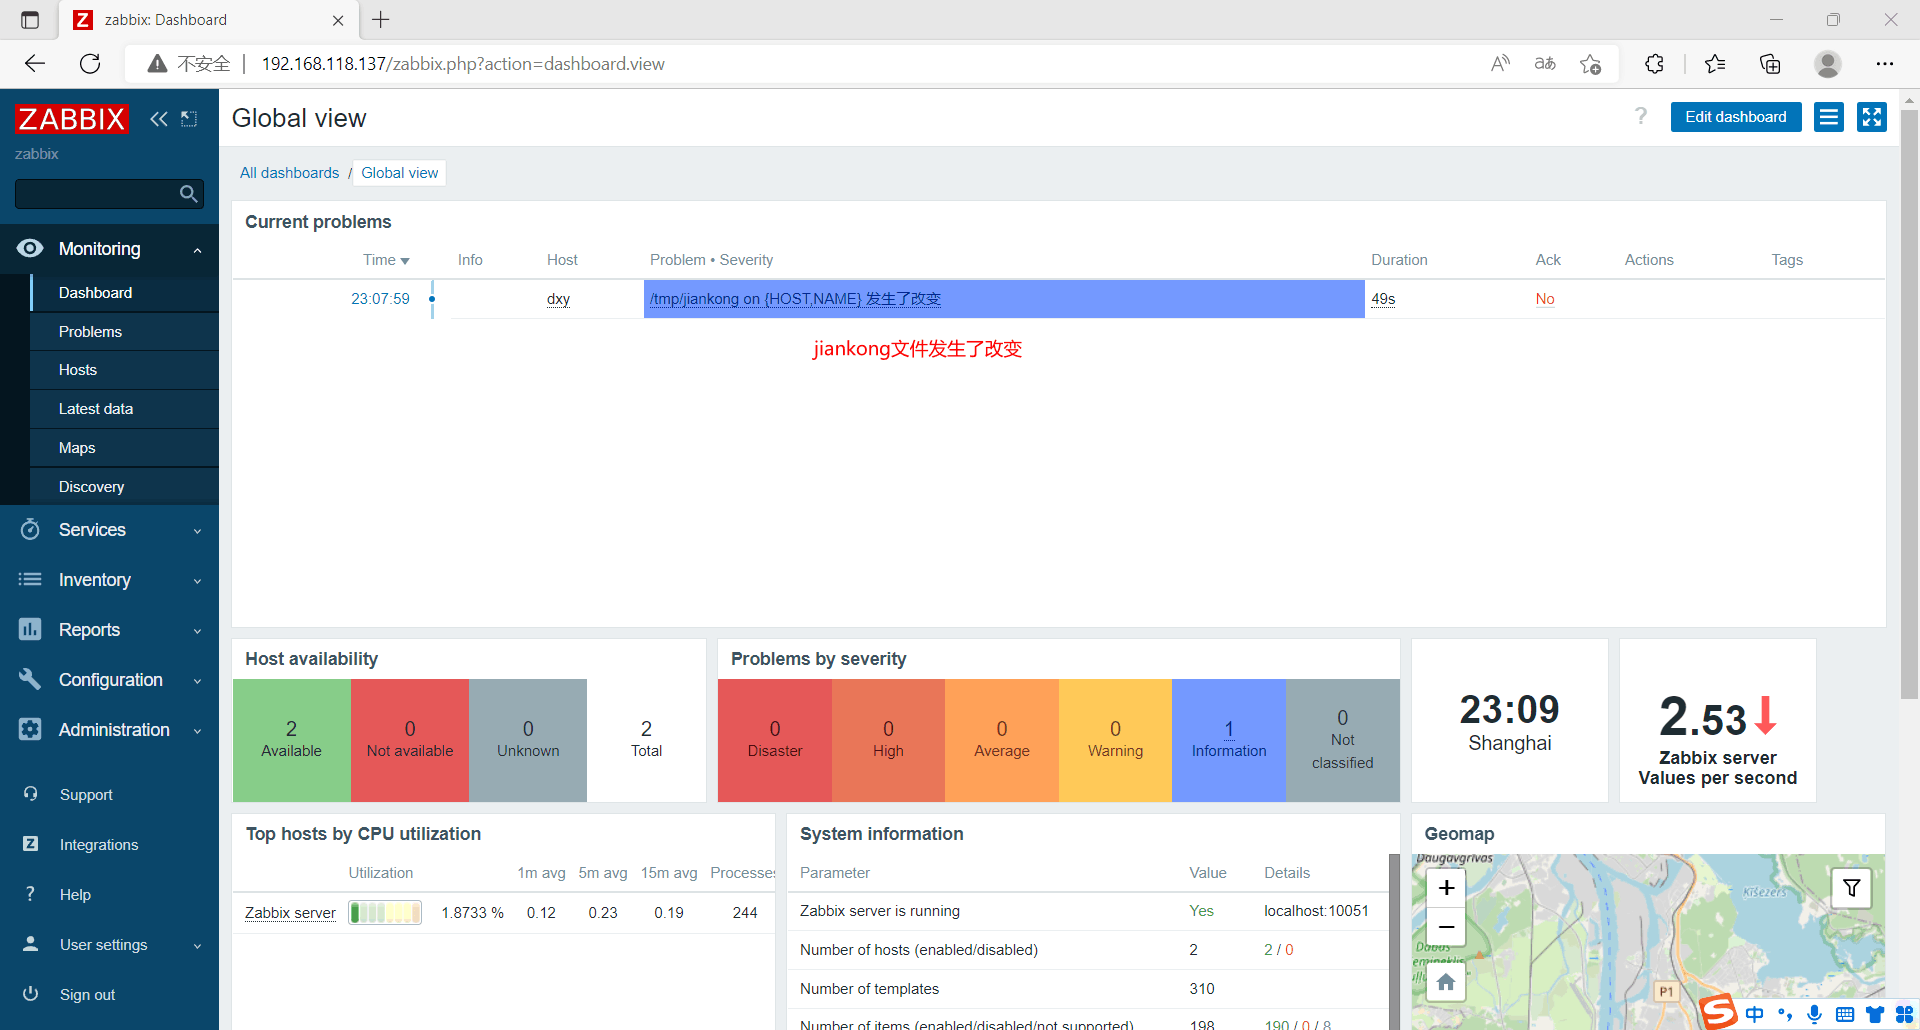Click the Global view breadcrumb
Image resolution: width=1920 pixels, height=1030 pixels.
[x=400, y=173]
